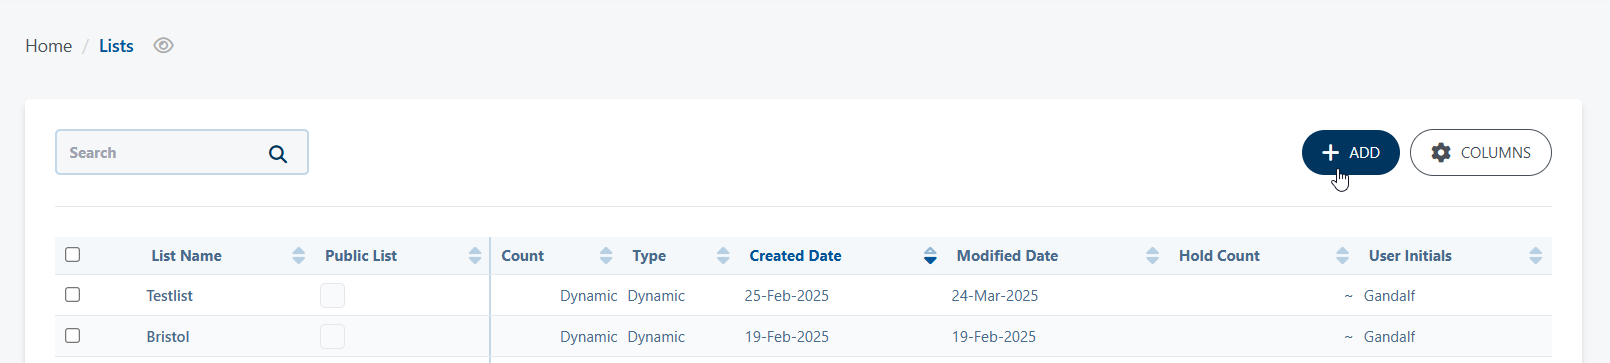Select the Testlist row checkbox
This screenshot has width=1610, height=363.
coord(72,295)
